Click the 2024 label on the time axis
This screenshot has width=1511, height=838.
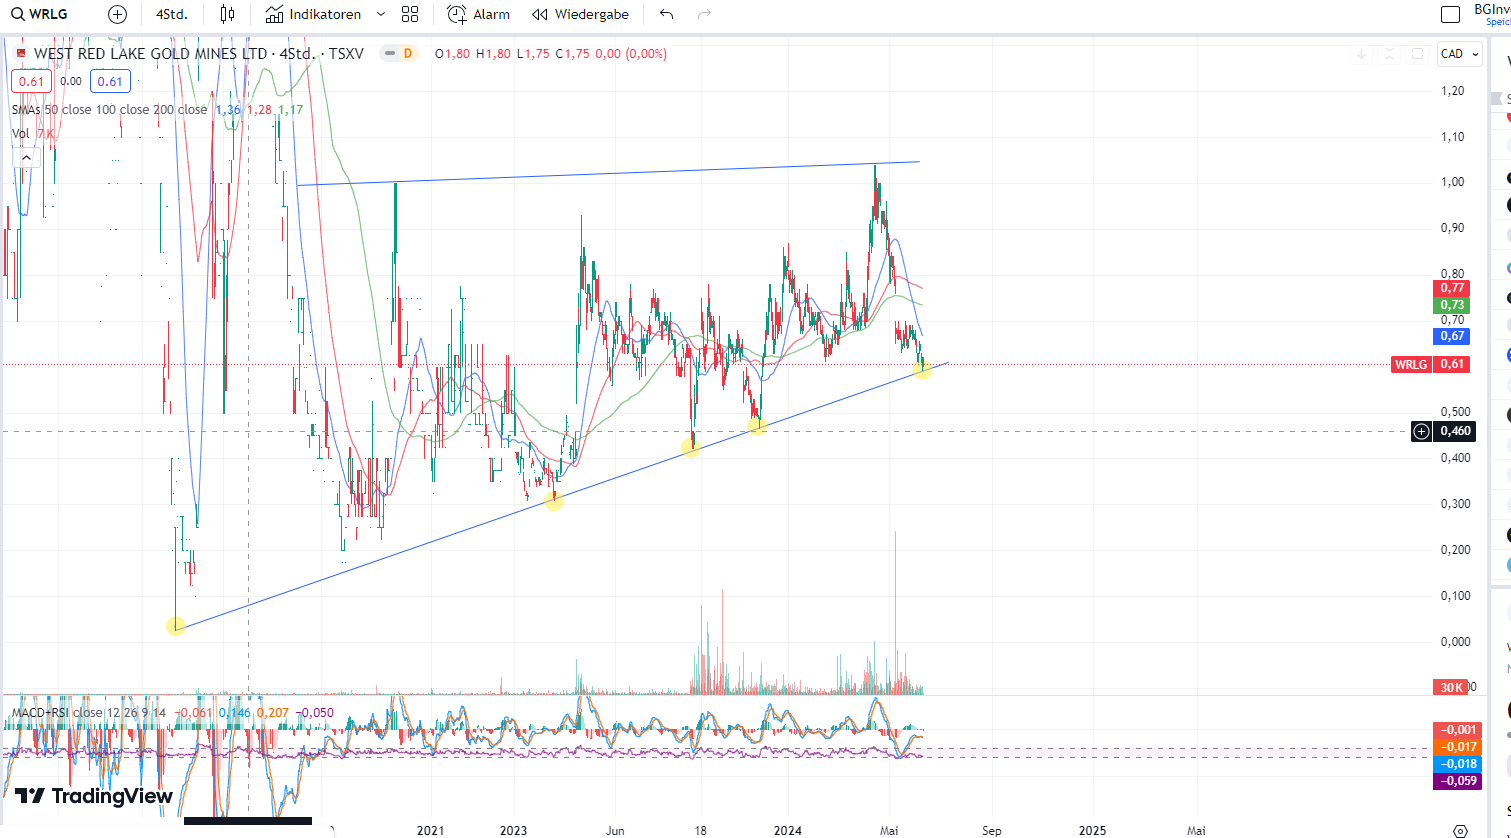click(787, 830)
